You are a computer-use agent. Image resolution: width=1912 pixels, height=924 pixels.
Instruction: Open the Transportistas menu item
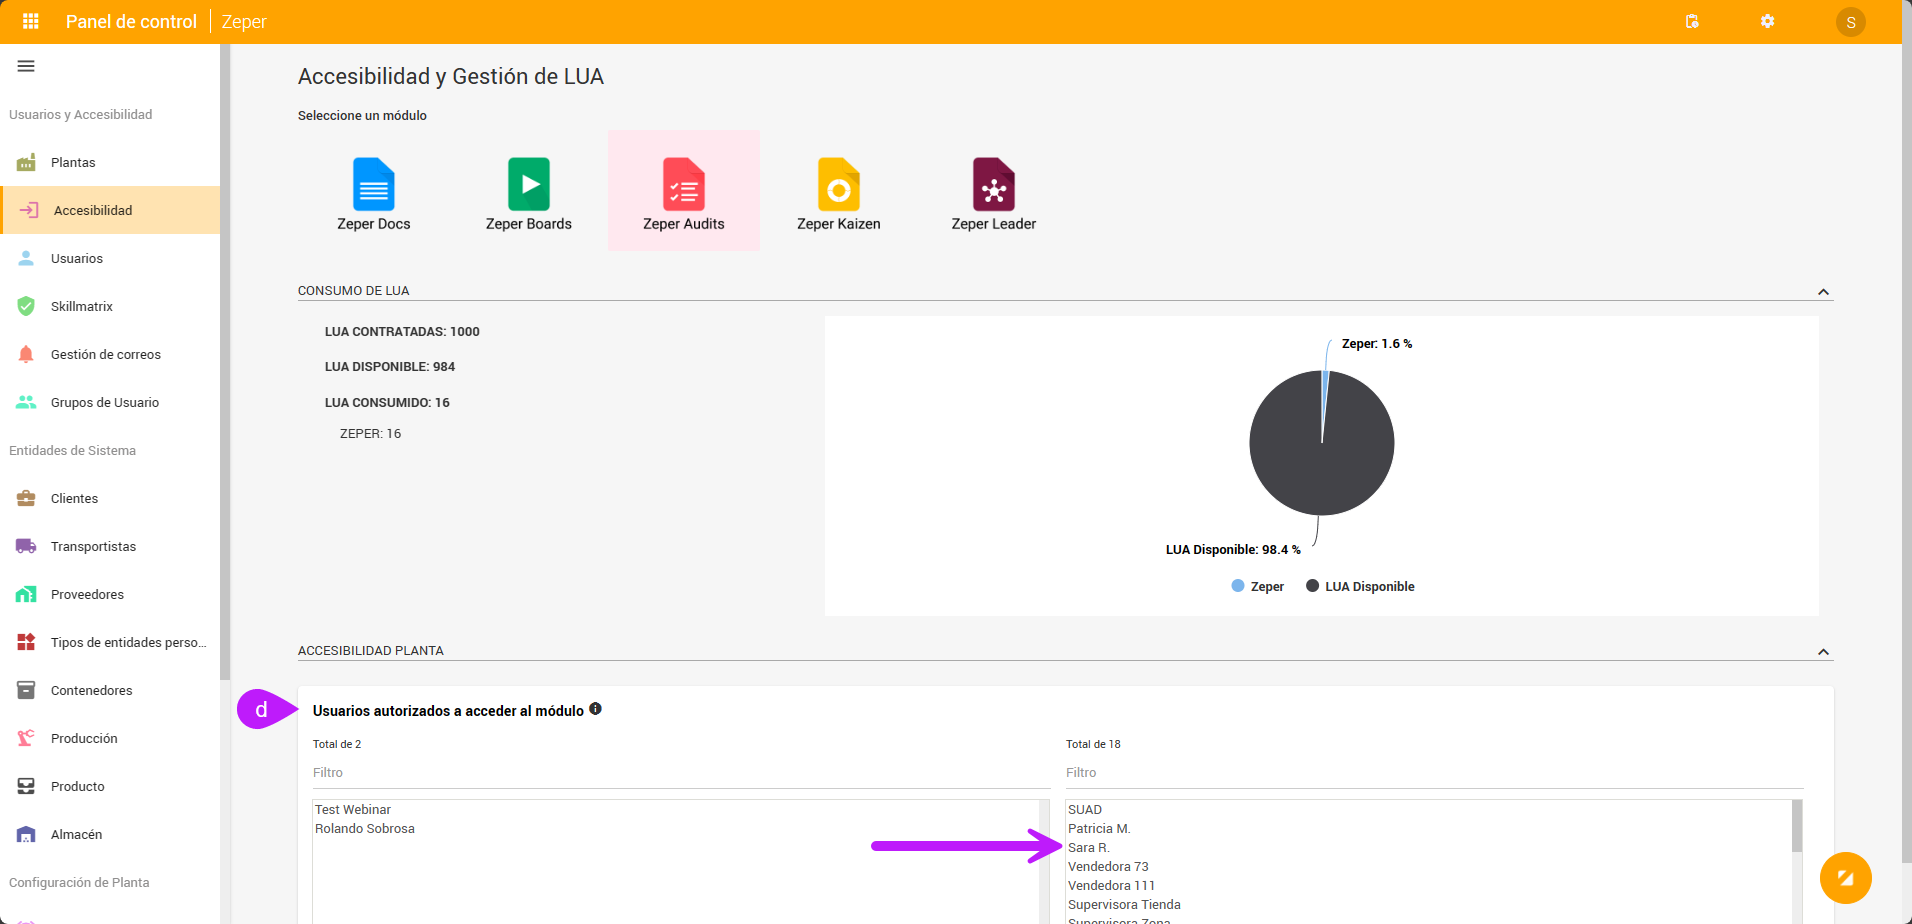[x=110, y=546]
